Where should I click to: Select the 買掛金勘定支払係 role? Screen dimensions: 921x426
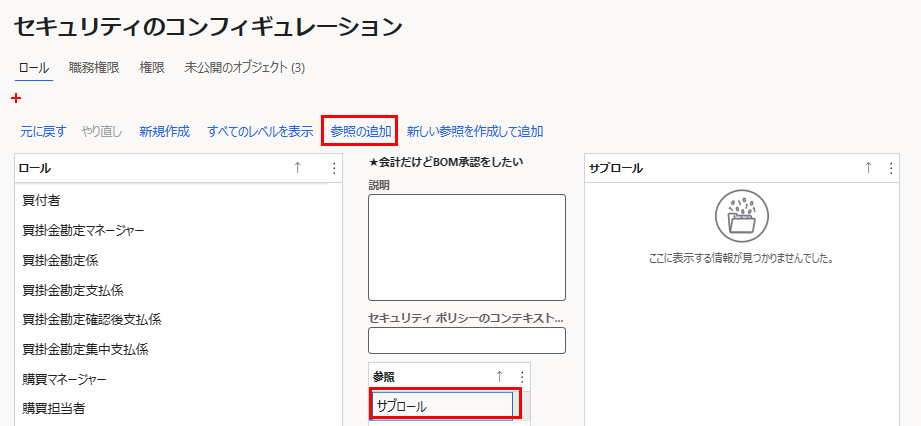point(179,290)
